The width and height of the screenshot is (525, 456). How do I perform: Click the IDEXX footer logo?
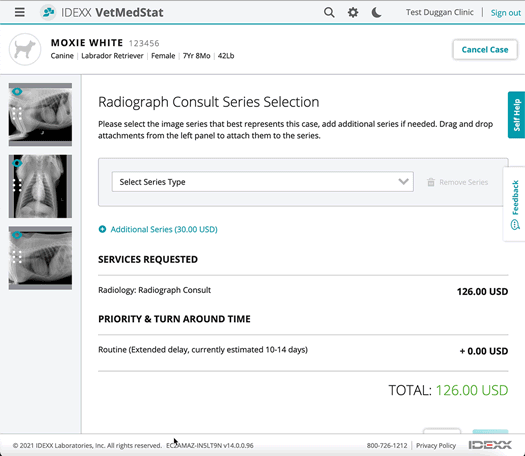(490, 445)
